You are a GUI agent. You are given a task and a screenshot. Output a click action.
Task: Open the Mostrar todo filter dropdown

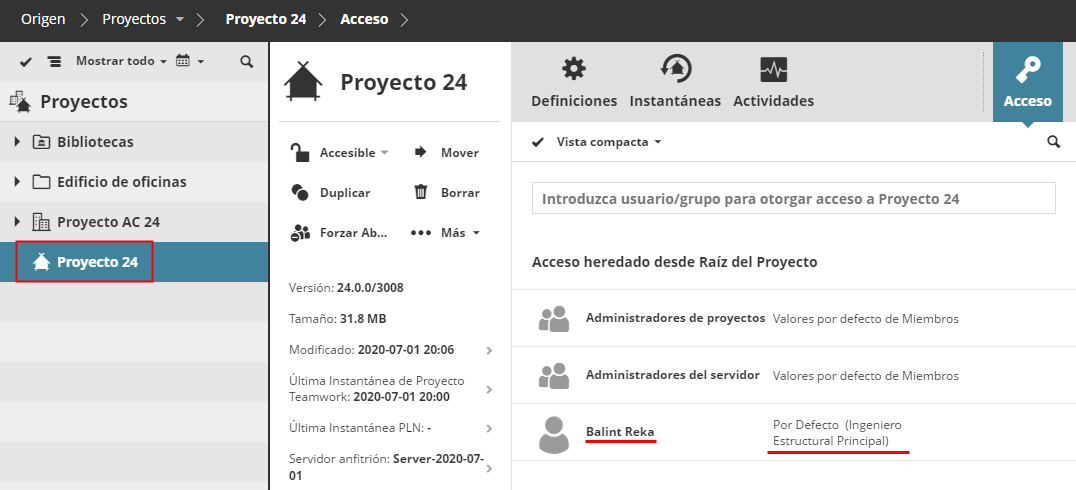coord(121,61)
